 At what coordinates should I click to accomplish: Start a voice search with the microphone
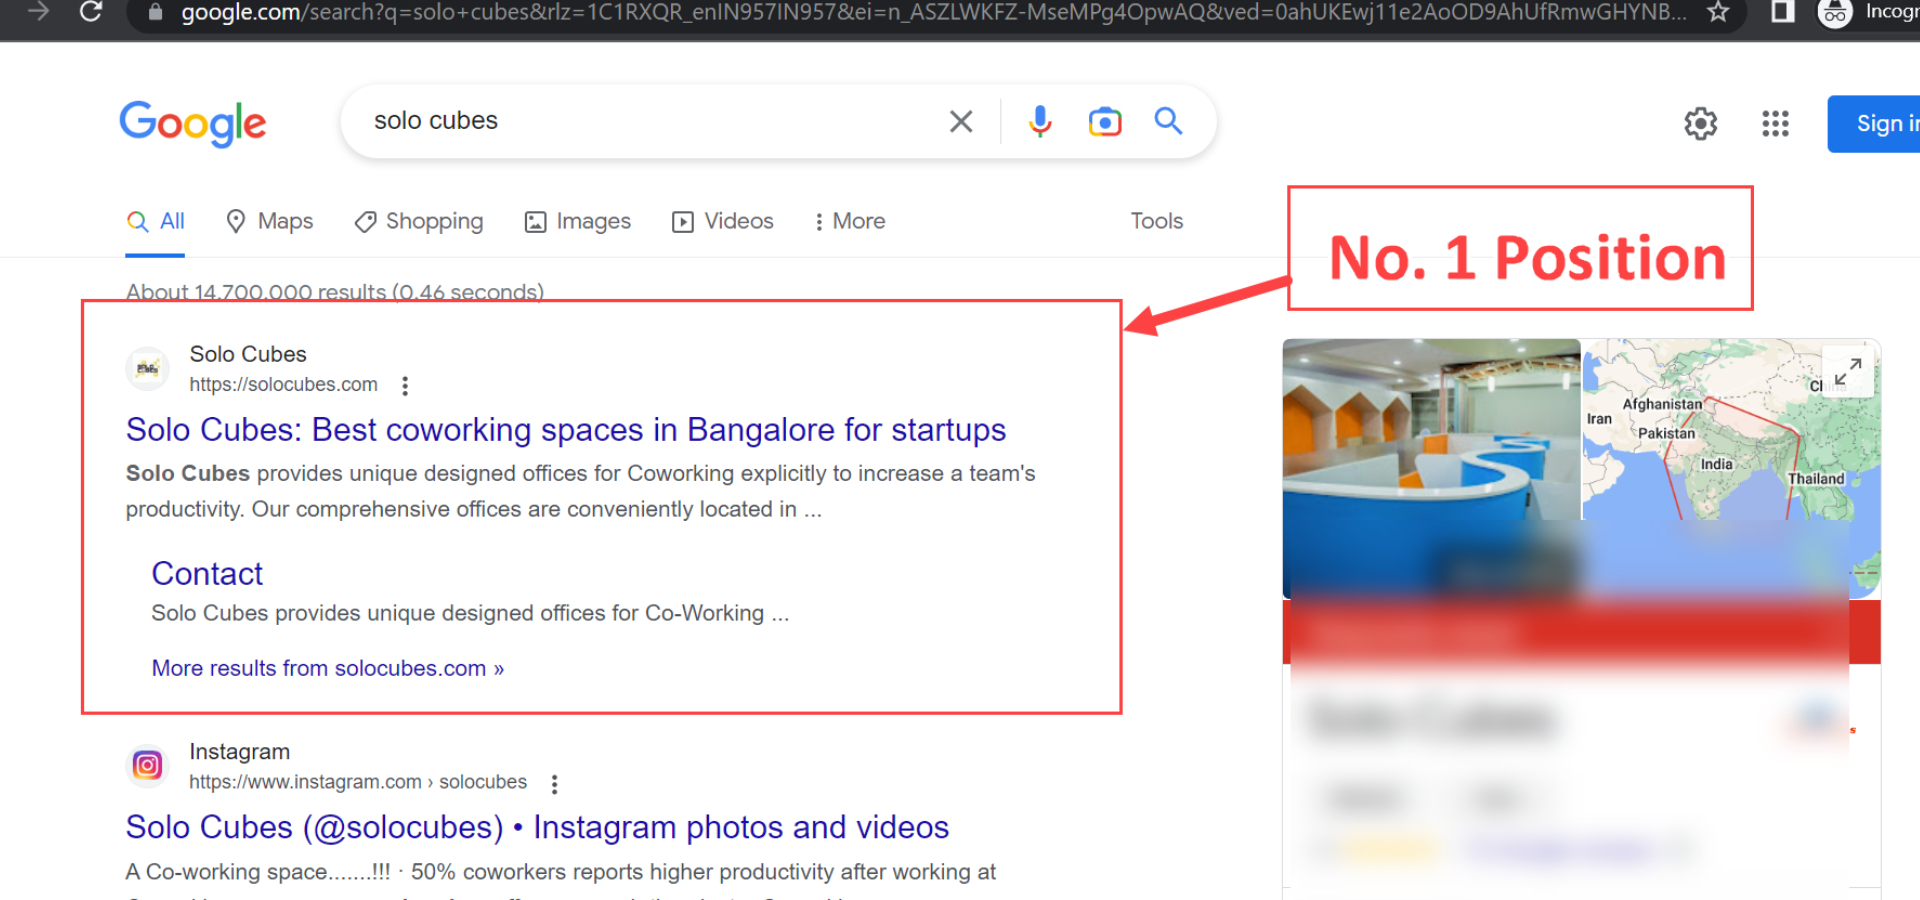point(1040,121)
